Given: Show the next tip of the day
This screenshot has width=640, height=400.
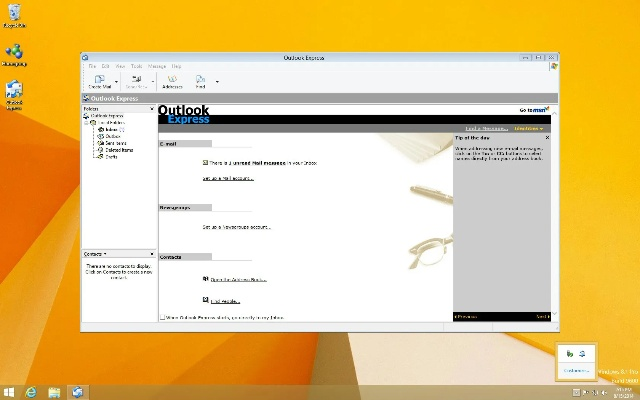Looking at the screenshot, I should 543,316.
